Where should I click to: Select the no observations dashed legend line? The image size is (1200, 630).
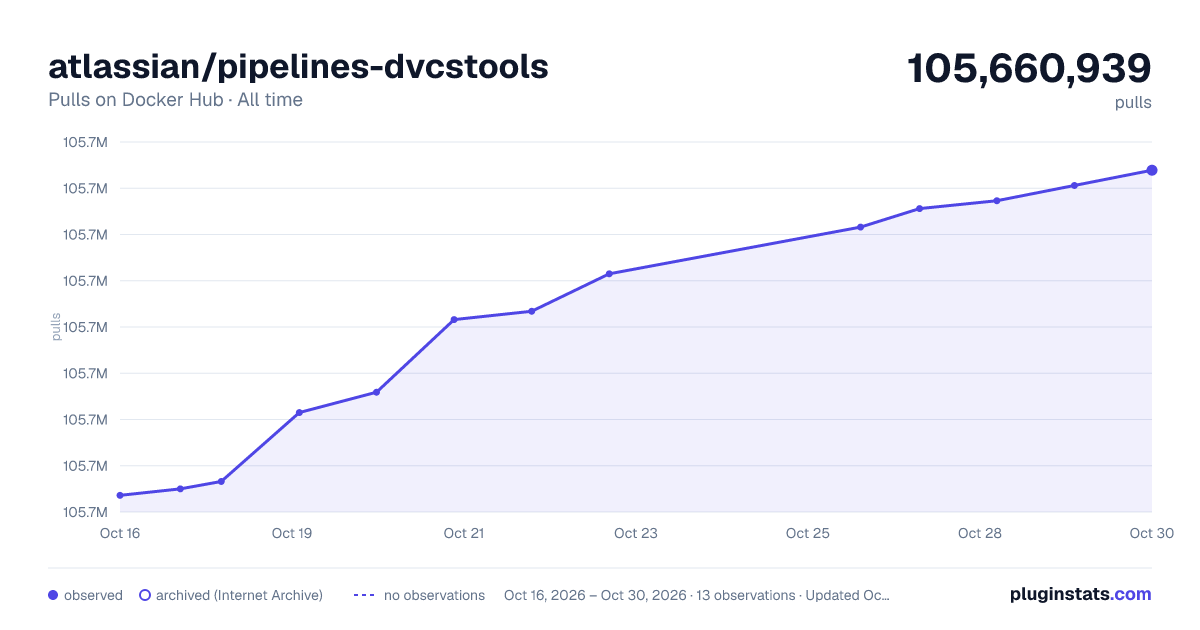click(x=364, y=595)
